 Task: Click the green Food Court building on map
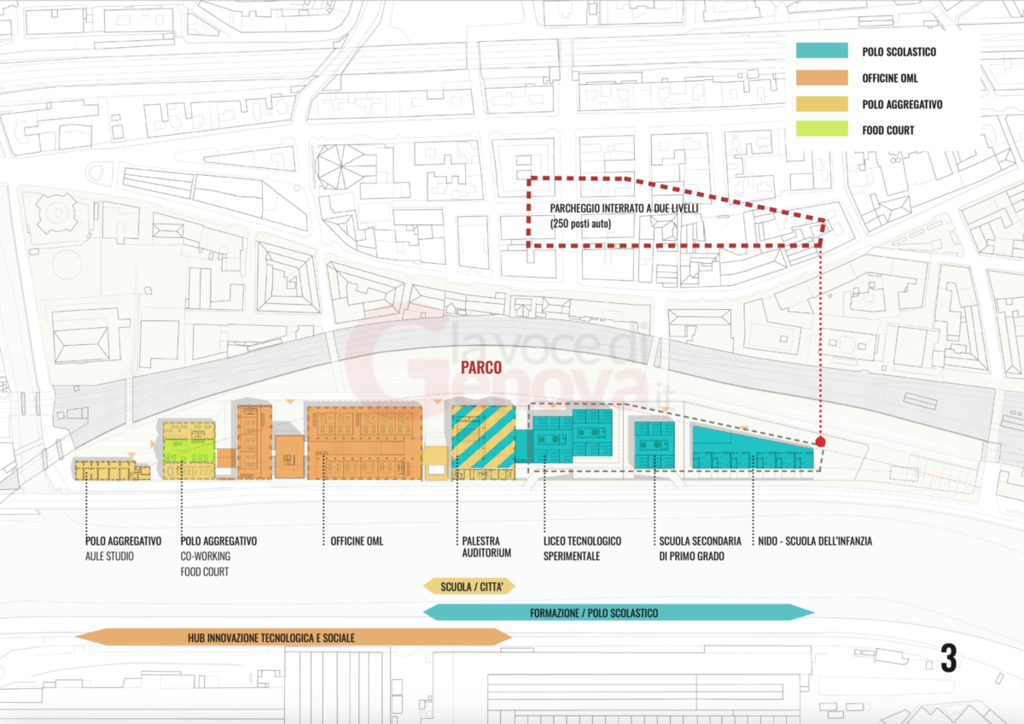point(190,449)
